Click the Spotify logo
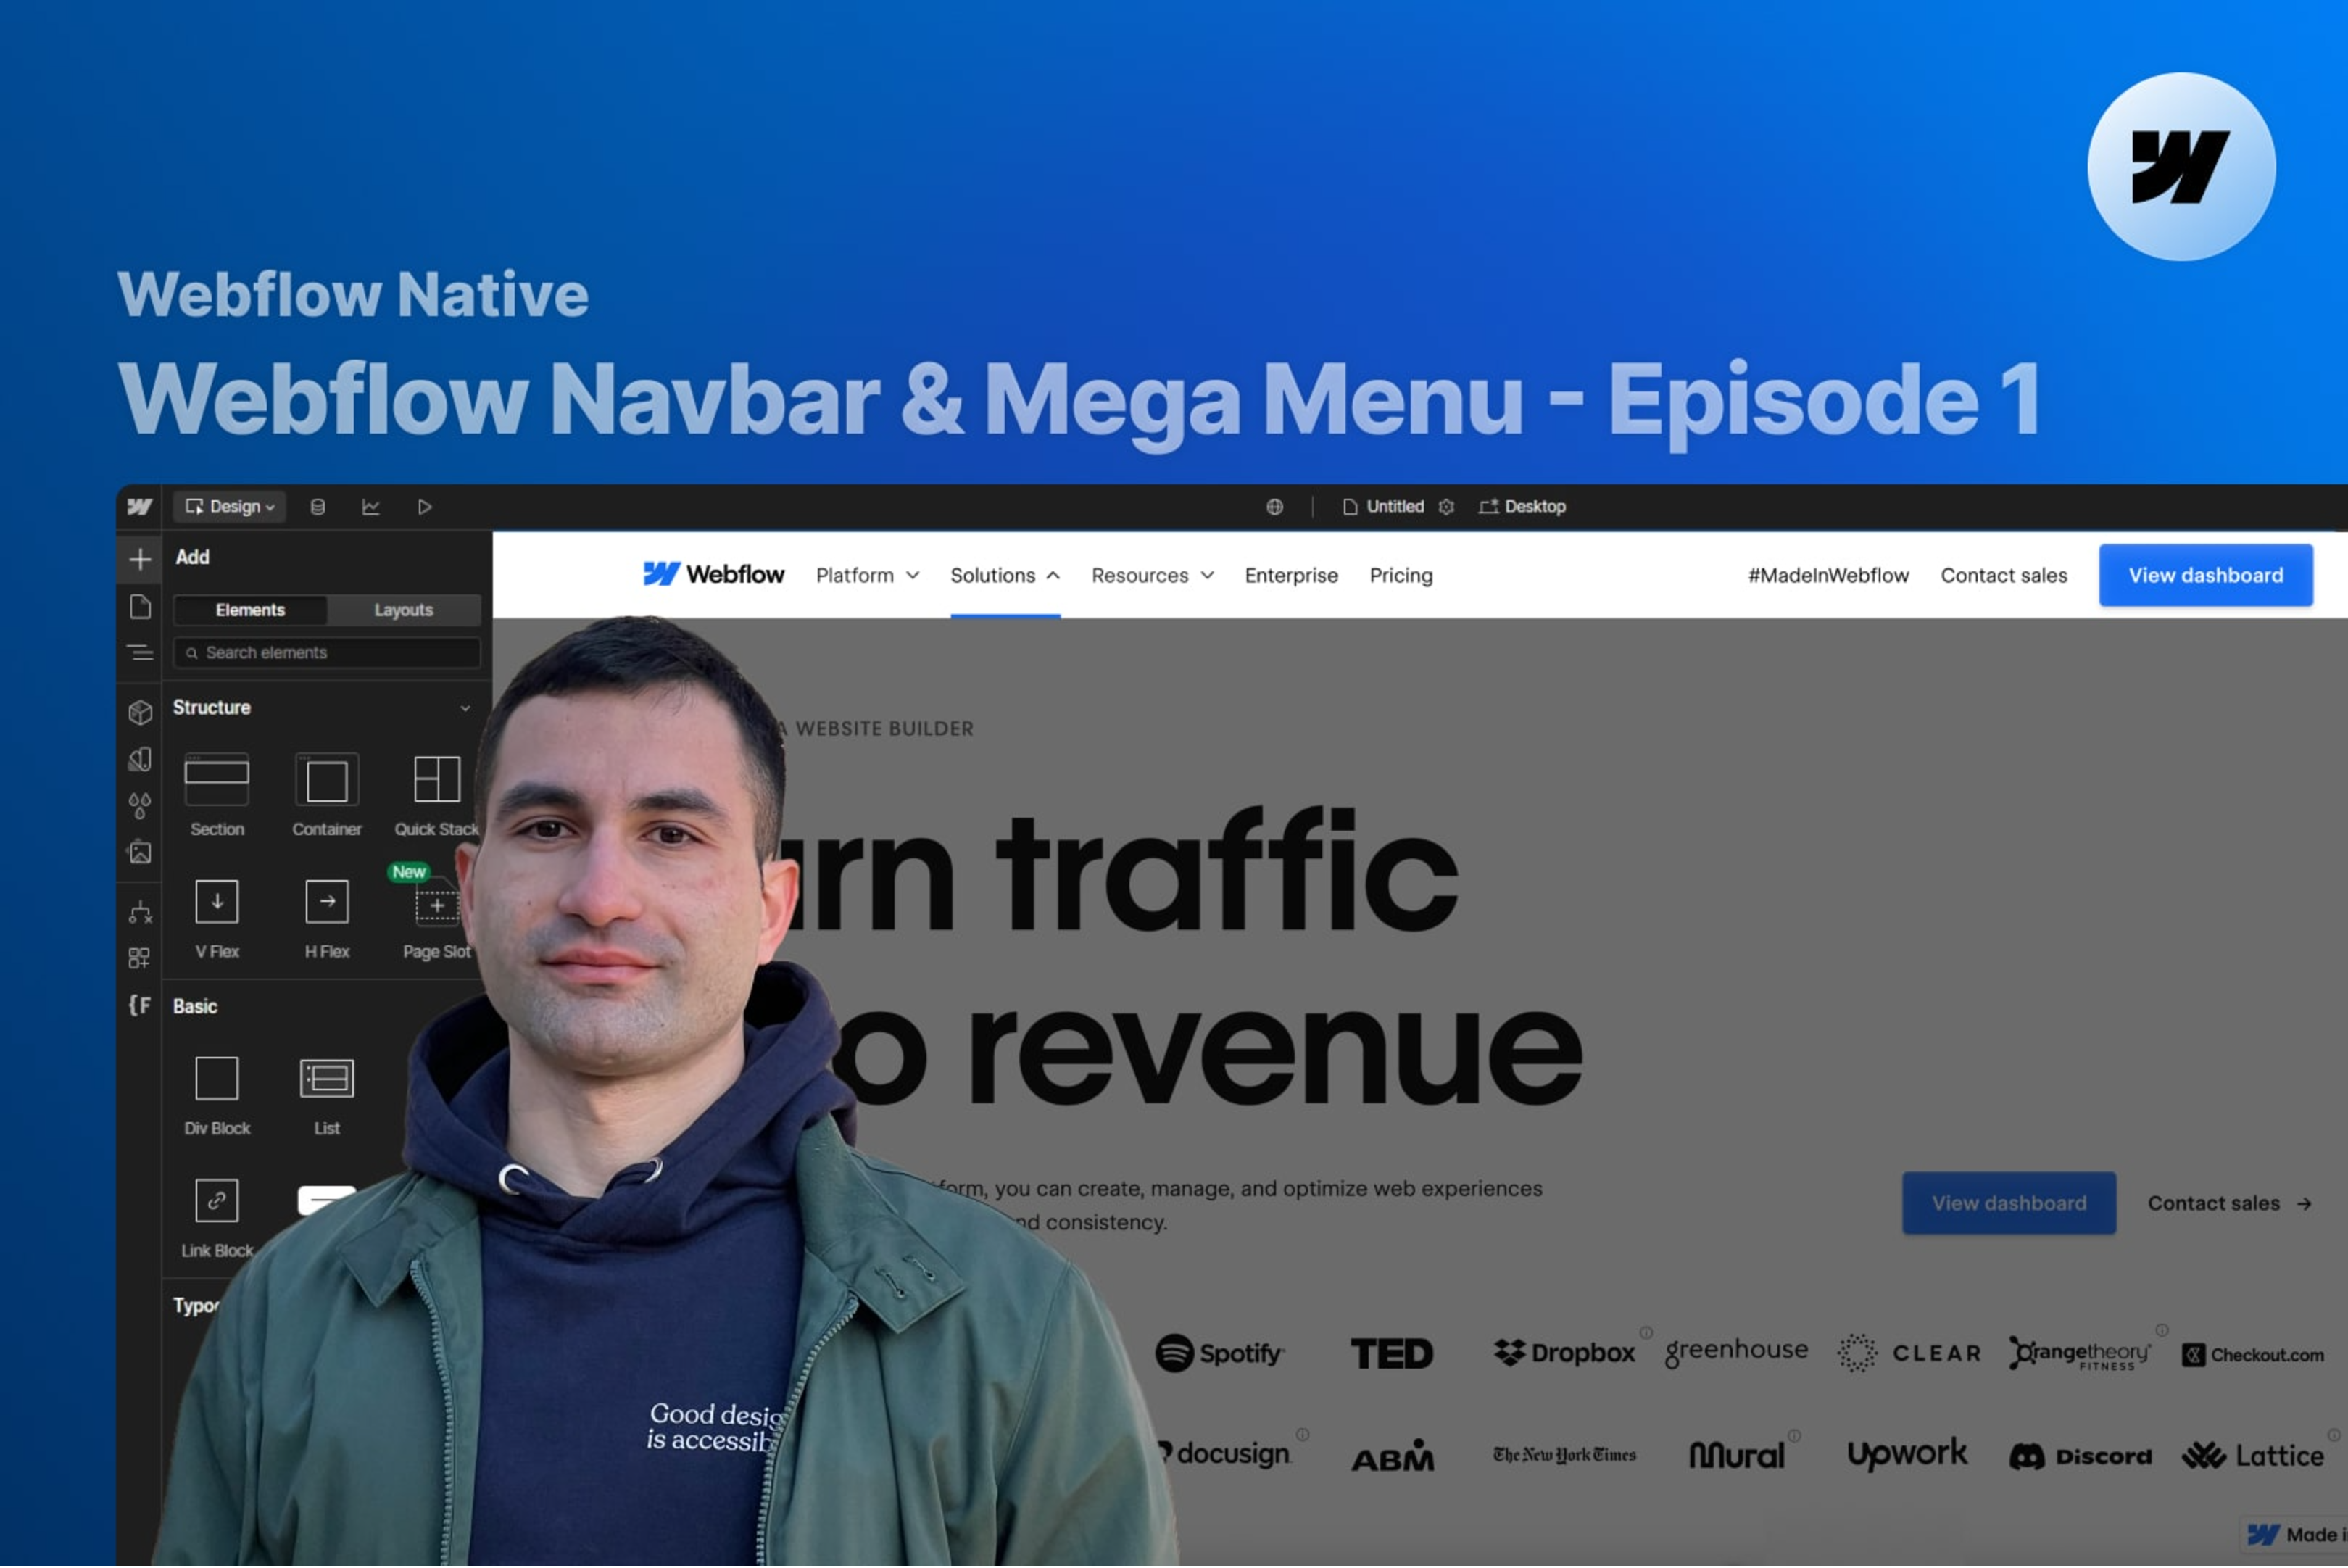2348x1568 pixels. [1219, 1354]
